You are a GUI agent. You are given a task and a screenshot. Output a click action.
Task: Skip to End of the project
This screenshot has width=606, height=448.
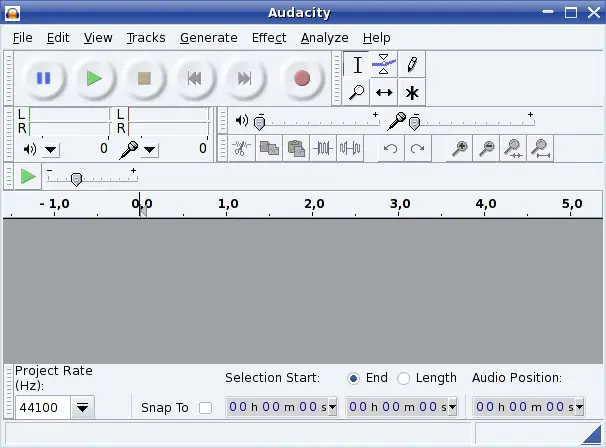244,78
